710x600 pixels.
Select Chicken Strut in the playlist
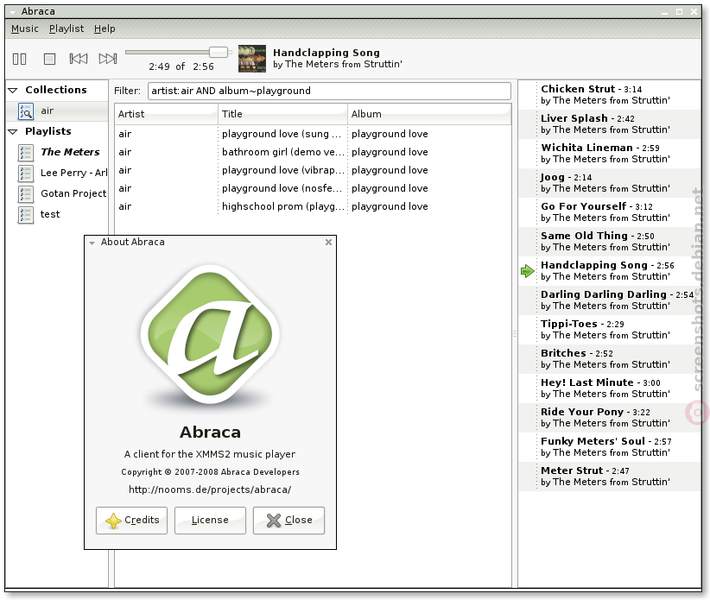tap(609, 95)
